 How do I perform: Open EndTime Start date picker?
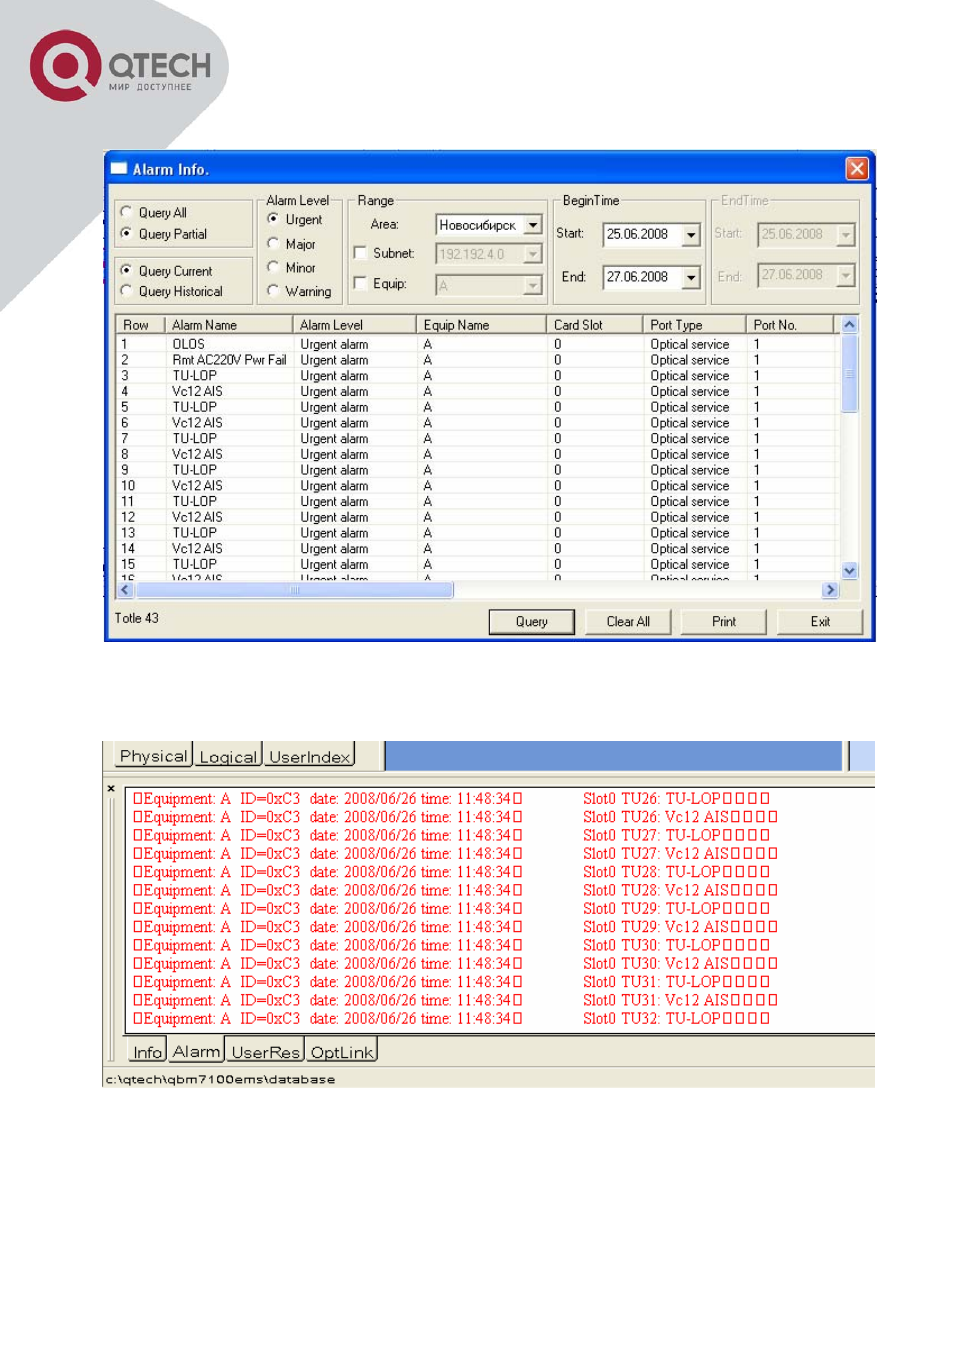coord(846,235)
